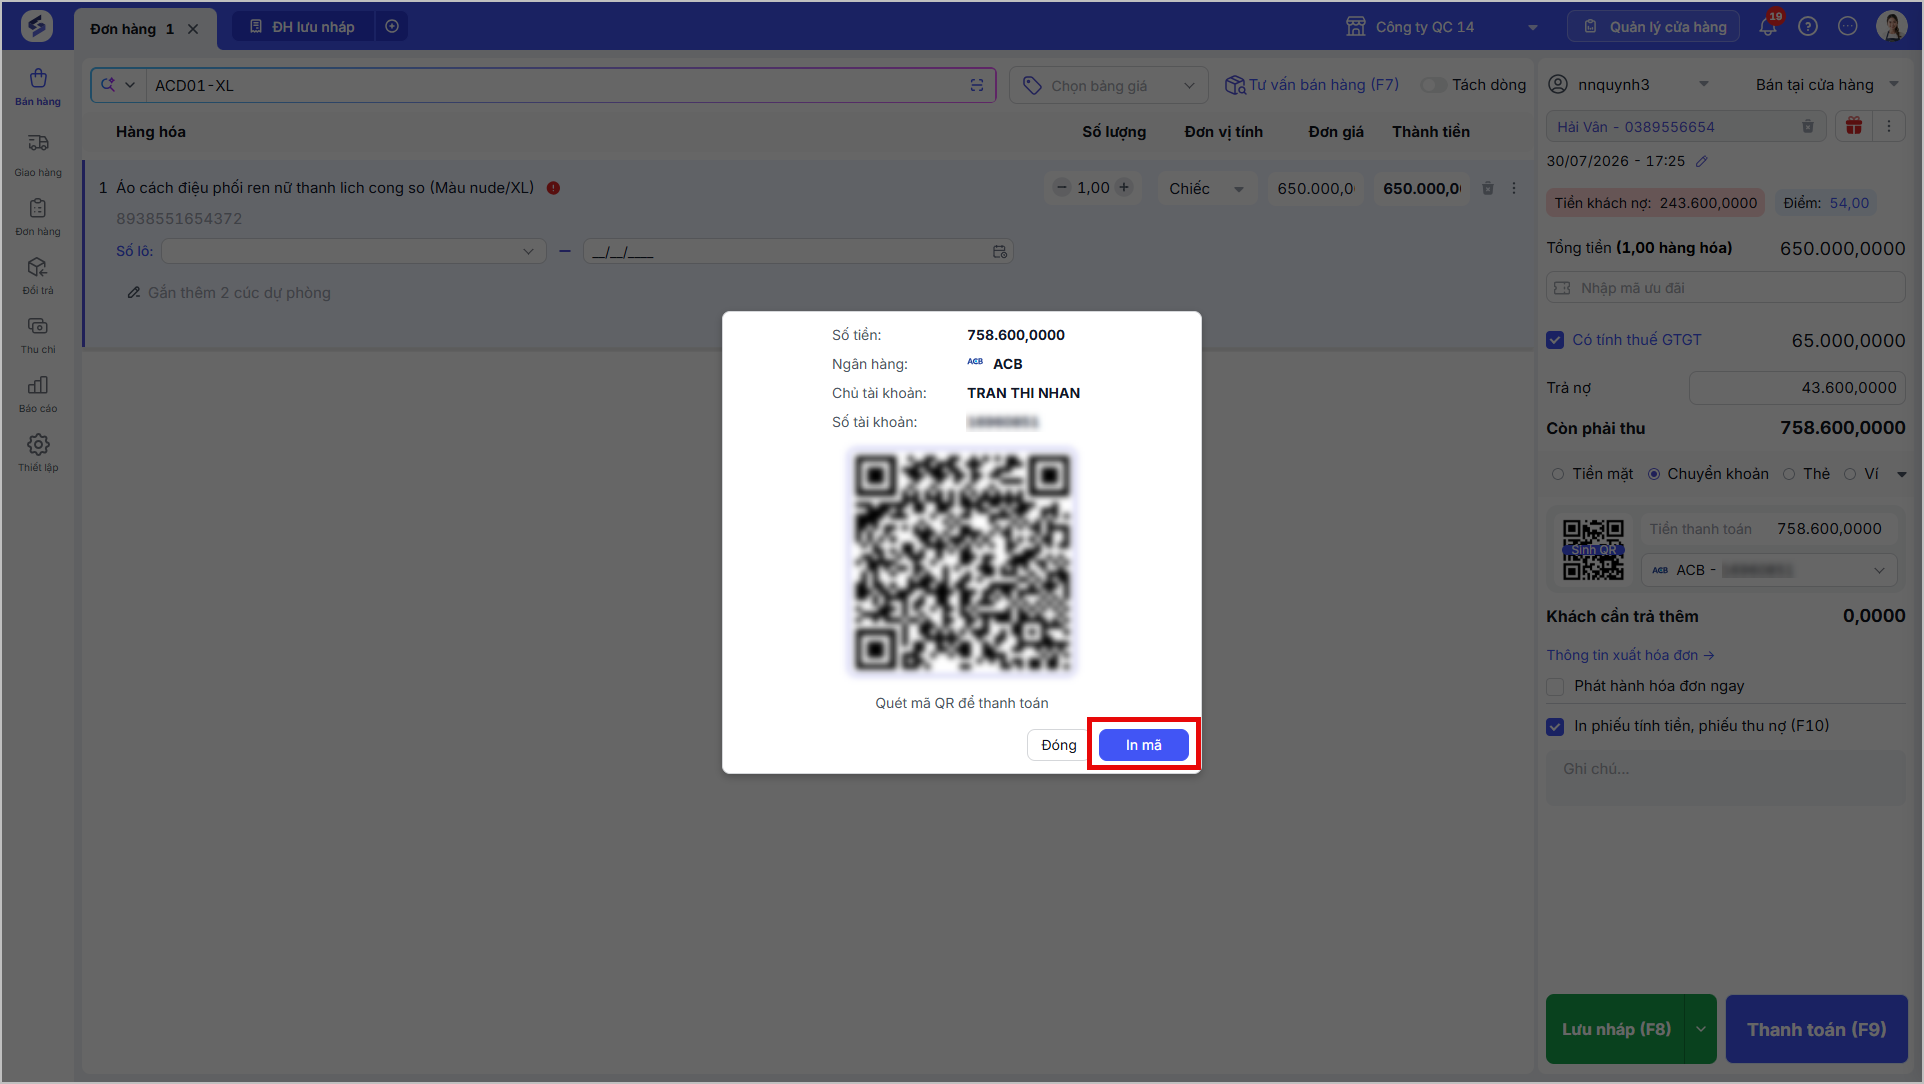Open the Chọn bảng giá dropdown
Screen dimensions: 1924x1084
click(1108, 86)
